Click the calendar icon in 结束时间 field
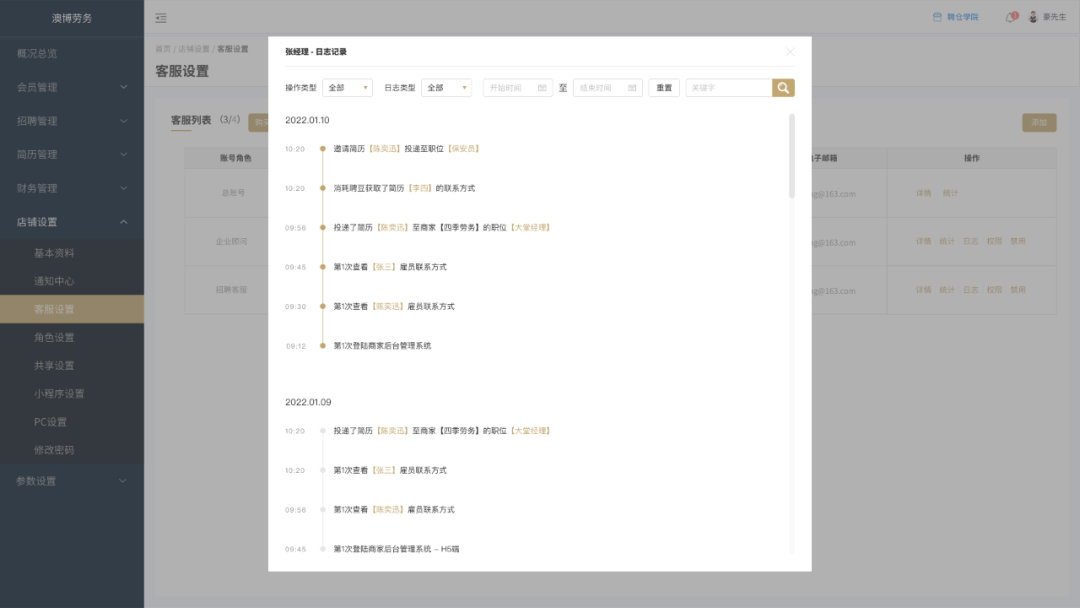The image size is (1080, 608). click(632, 87)
